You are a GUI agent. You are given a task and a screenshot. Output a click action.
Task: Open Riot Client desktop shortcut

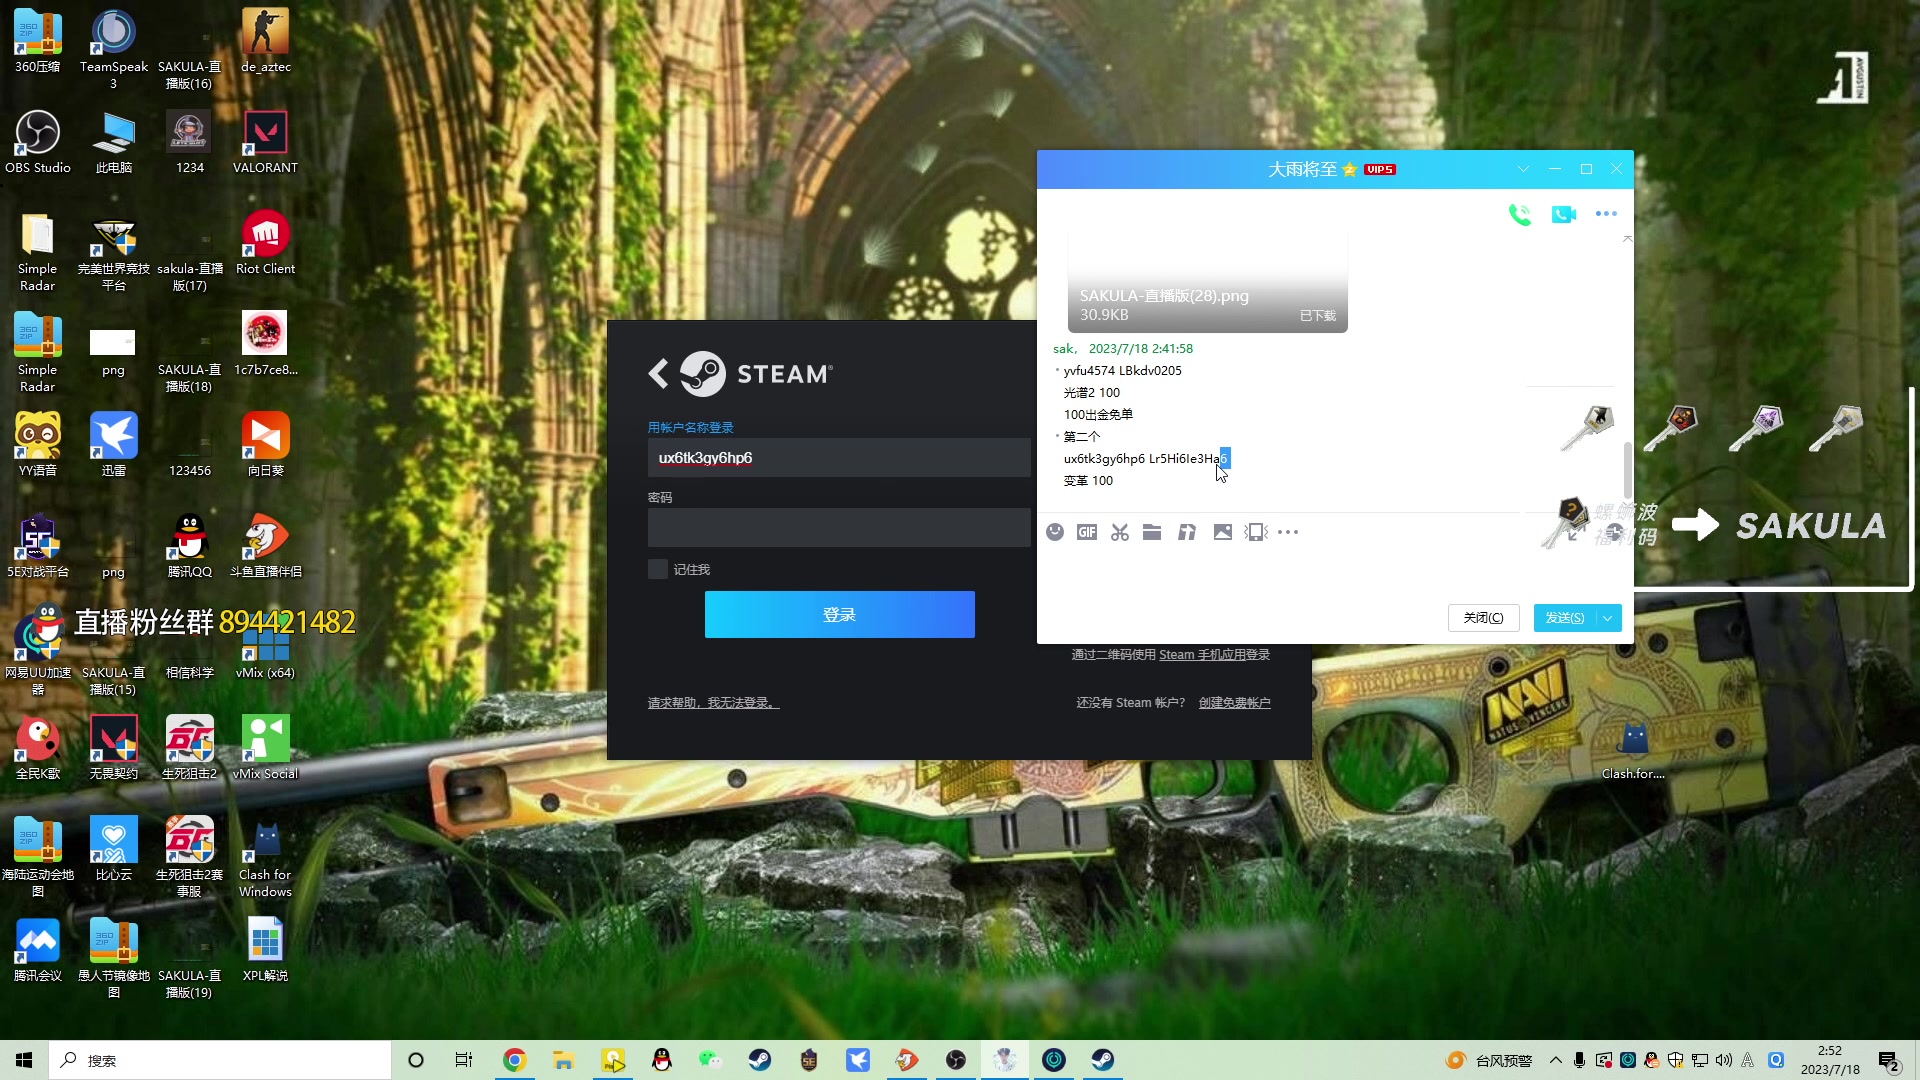point(265,243)
